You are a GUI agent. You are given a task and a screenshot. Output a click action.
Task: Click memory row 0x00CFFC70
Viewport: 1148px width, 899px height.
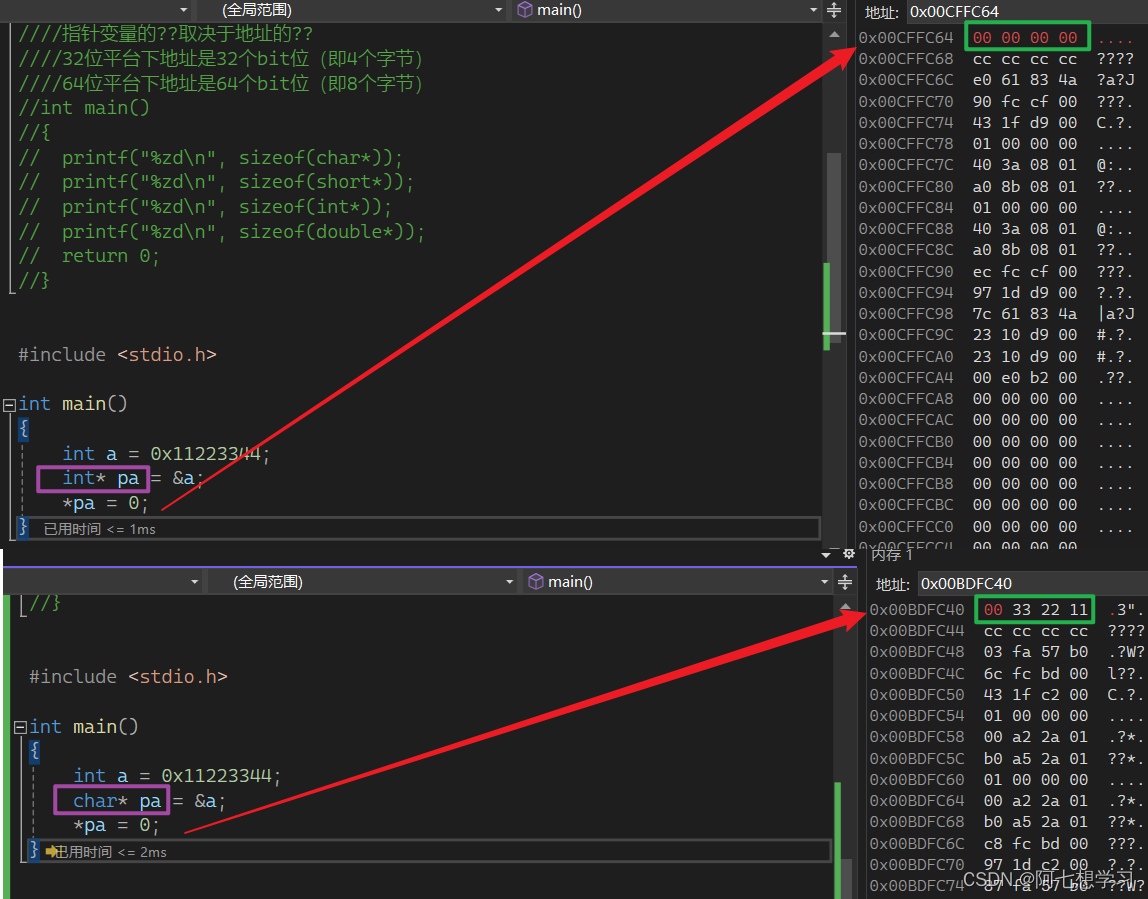coord(996,101)
